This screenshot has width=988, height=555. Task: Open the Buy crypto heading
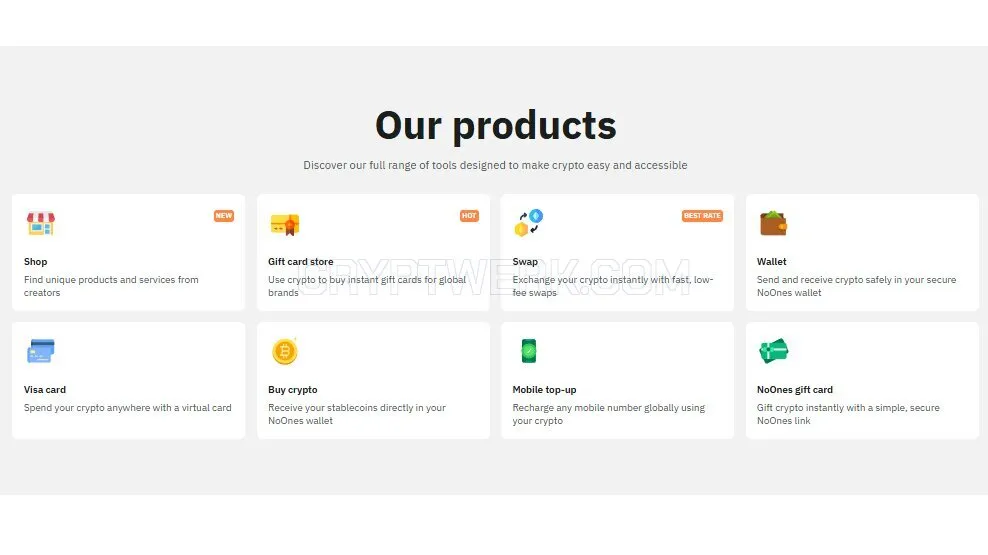(292, 389)
